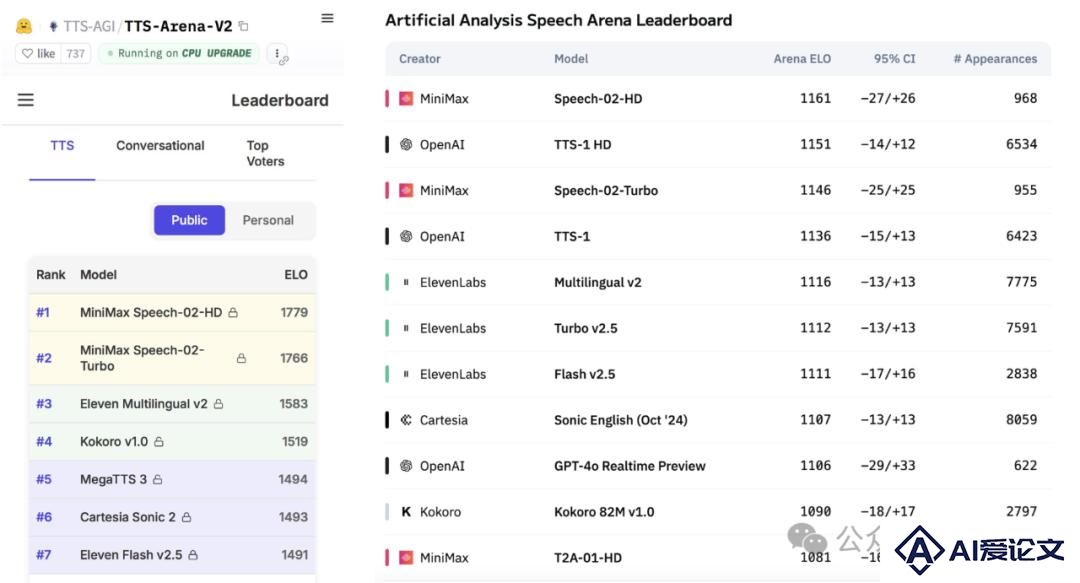Image resolution: width=1080 pixels, height=583 pixels.
Task: Click the Hugging Face emoji logo
Action: point(23,26)
